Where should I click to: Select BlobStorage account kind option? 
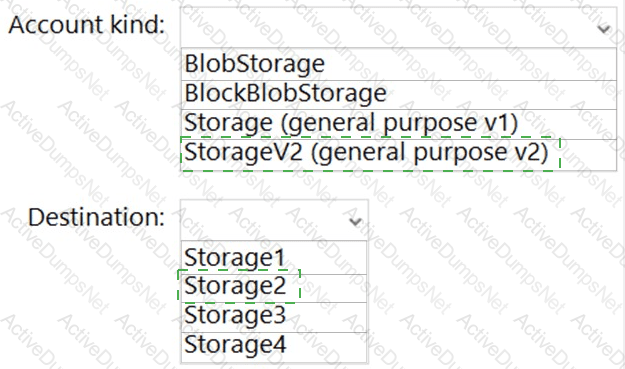pos(399,64)
